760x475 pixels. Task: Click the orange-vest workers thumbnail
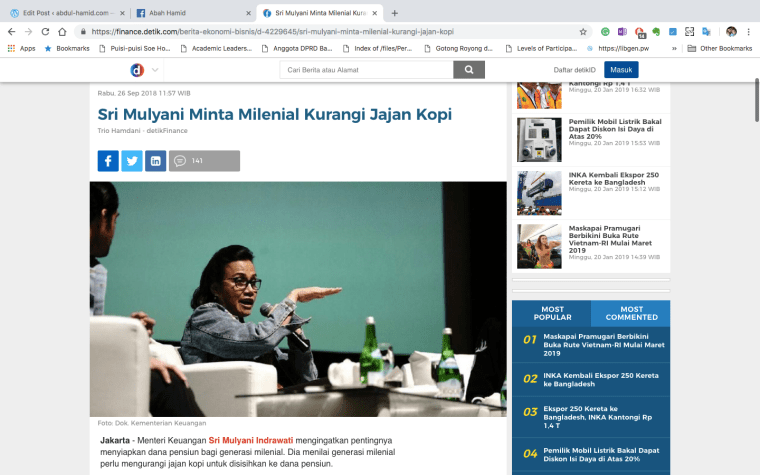(x=539, y=95)
